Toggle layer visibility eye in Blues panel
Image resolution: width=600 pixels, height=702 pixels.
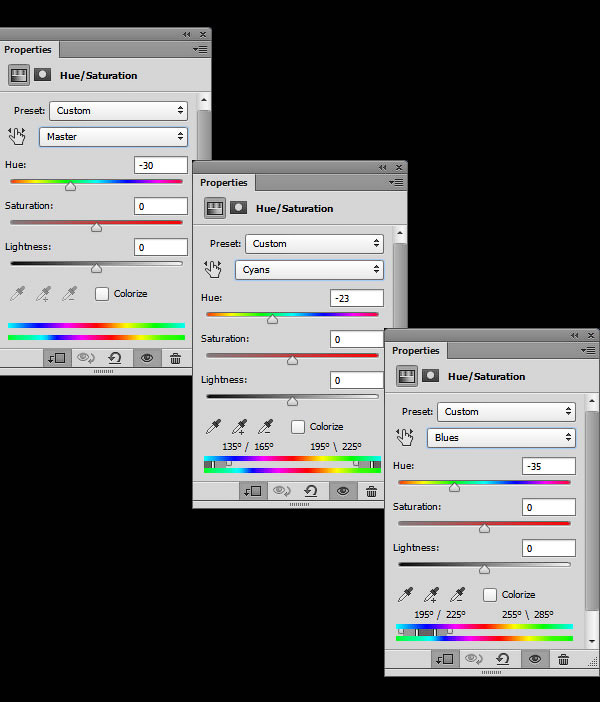tap(535, 659)
